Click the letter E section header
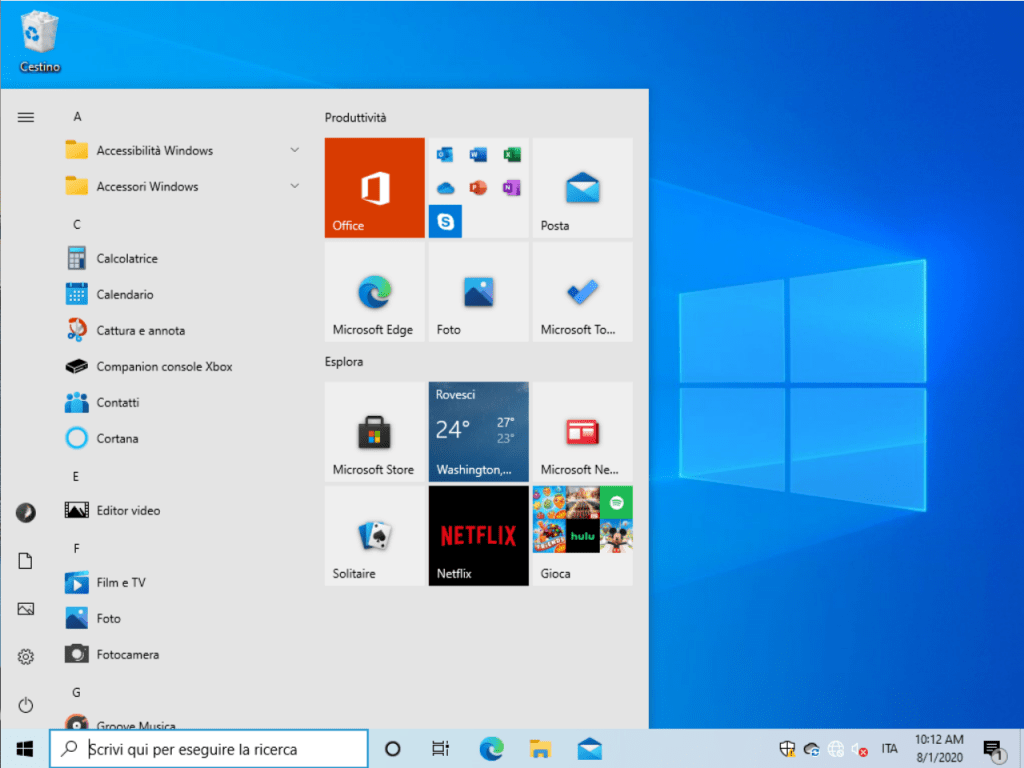The width and height of the screenshot is (1024, 768). [76, 477]
